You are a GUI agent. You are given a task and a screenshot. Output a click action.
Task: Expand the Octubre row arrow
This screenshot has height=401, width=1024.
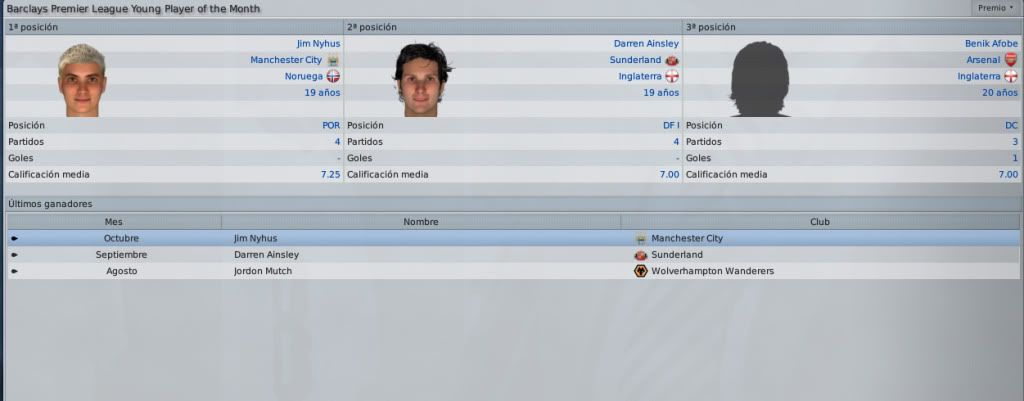(x=14, y=239)
